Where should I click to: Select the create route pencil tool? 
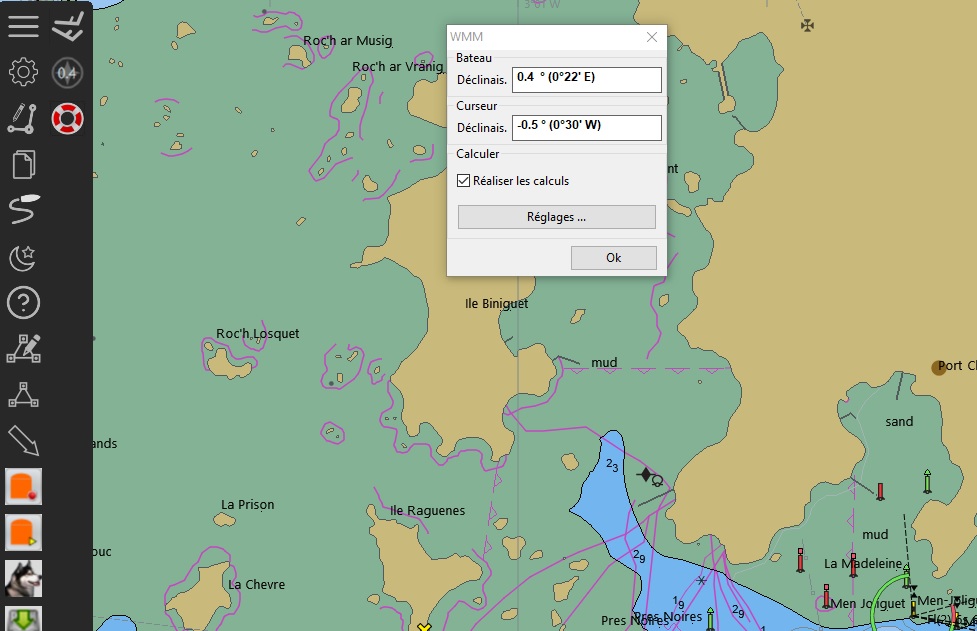(23, 118)
